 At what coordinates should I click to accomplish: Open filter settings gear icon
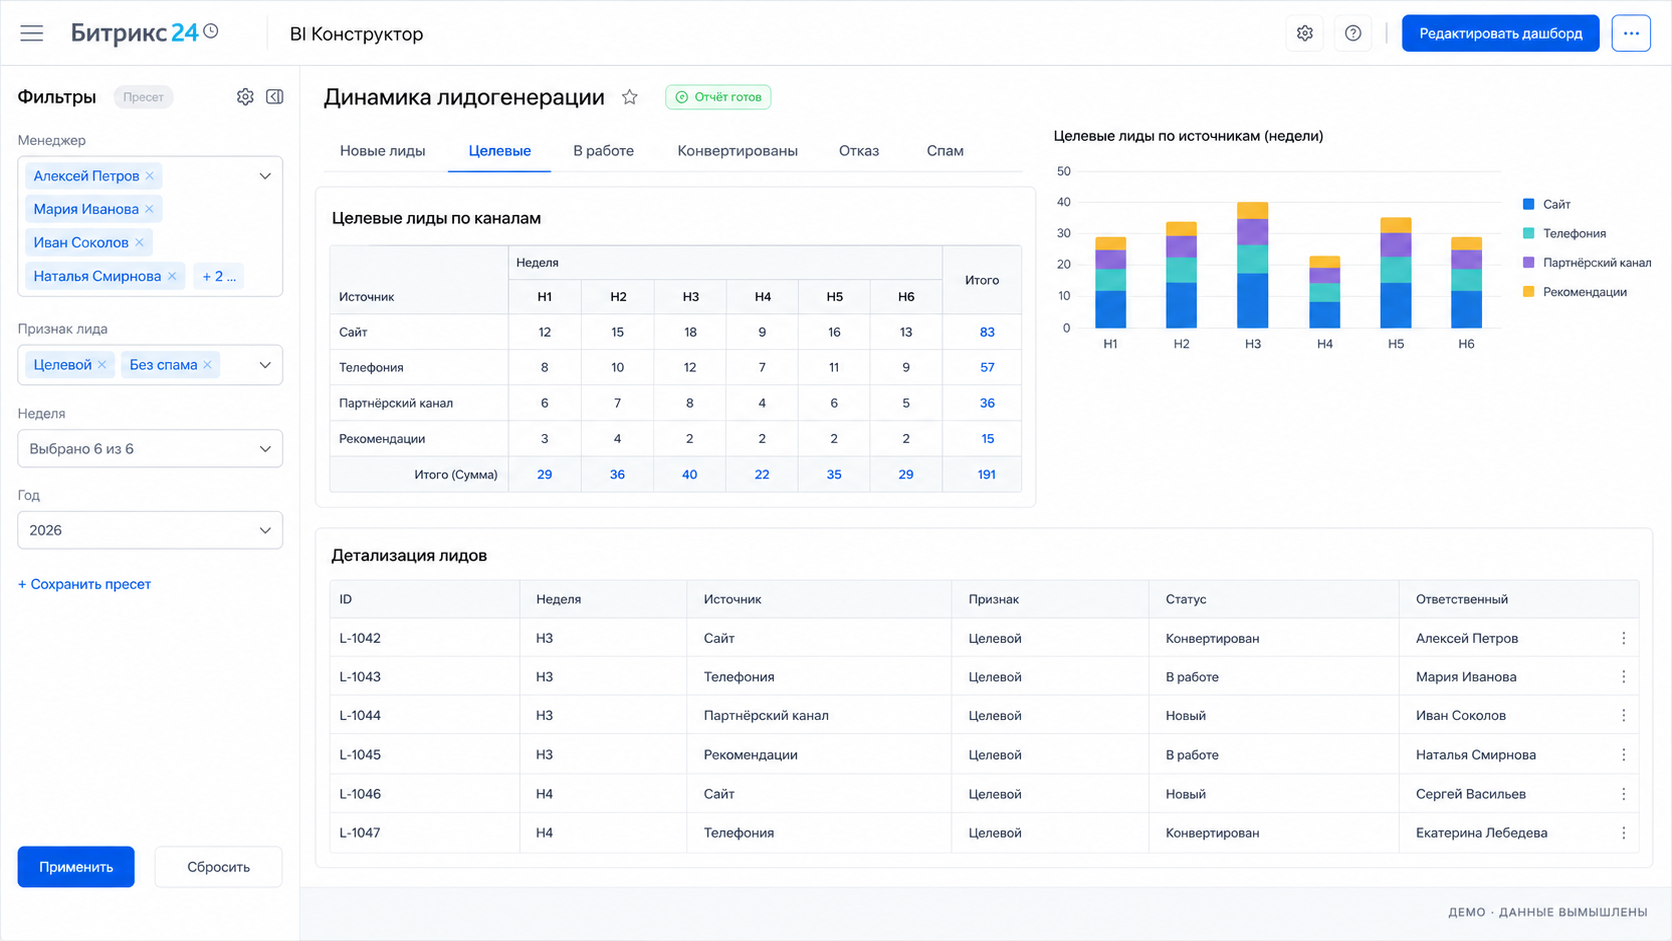[x=245, y=97]
